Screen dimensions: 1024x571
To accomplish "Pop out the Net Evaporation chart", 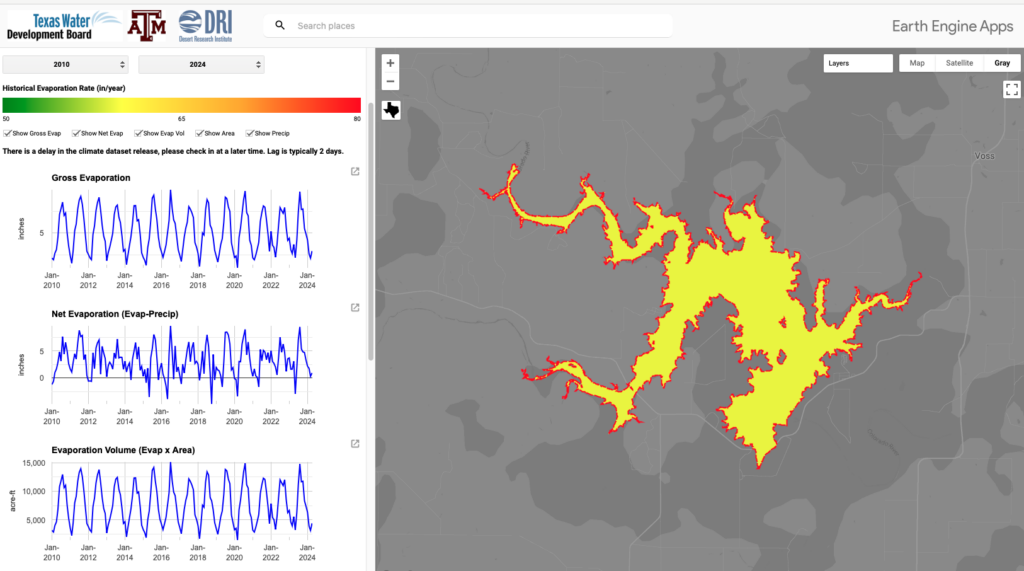I will pyautogui.click(x=355, y=308).
